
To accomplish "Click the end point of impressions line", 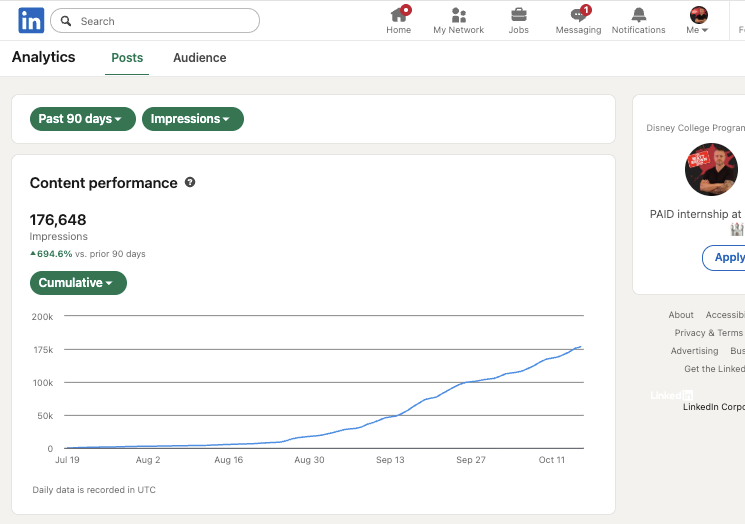I will pos(582,347).
